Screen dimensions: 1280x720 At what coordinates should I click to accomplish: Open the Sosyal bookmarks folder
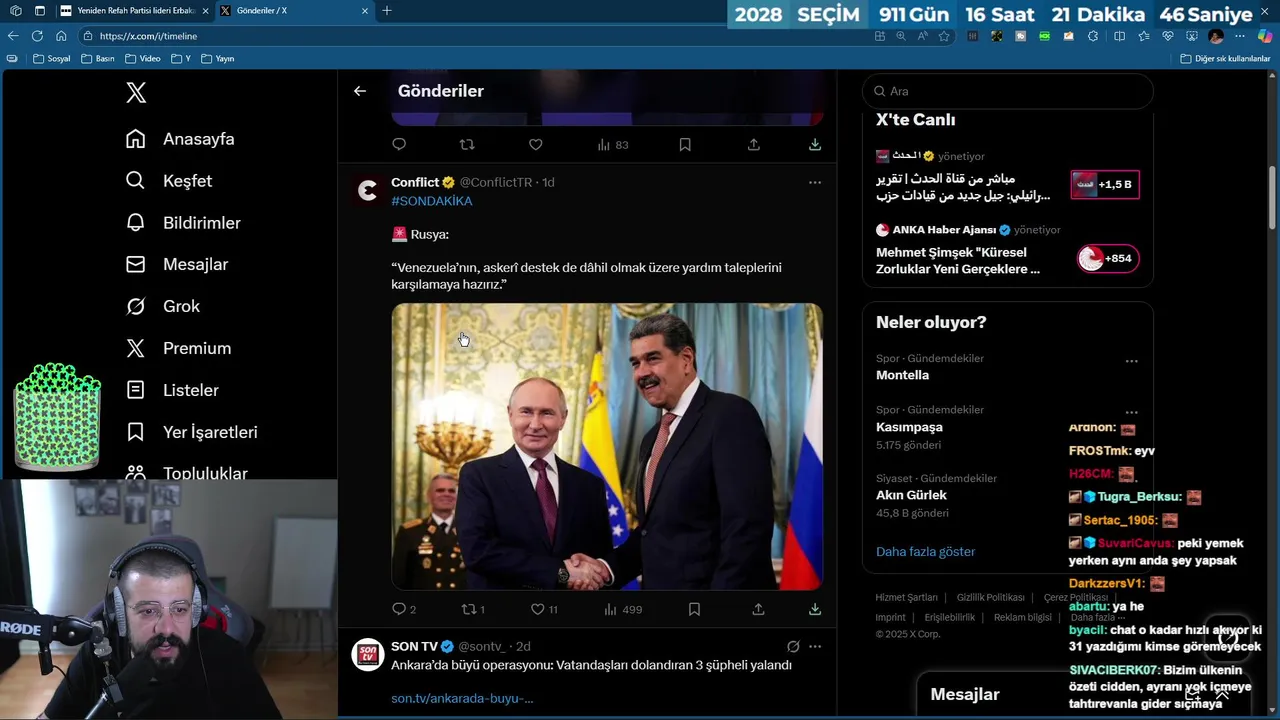click(x=52, y=59)
